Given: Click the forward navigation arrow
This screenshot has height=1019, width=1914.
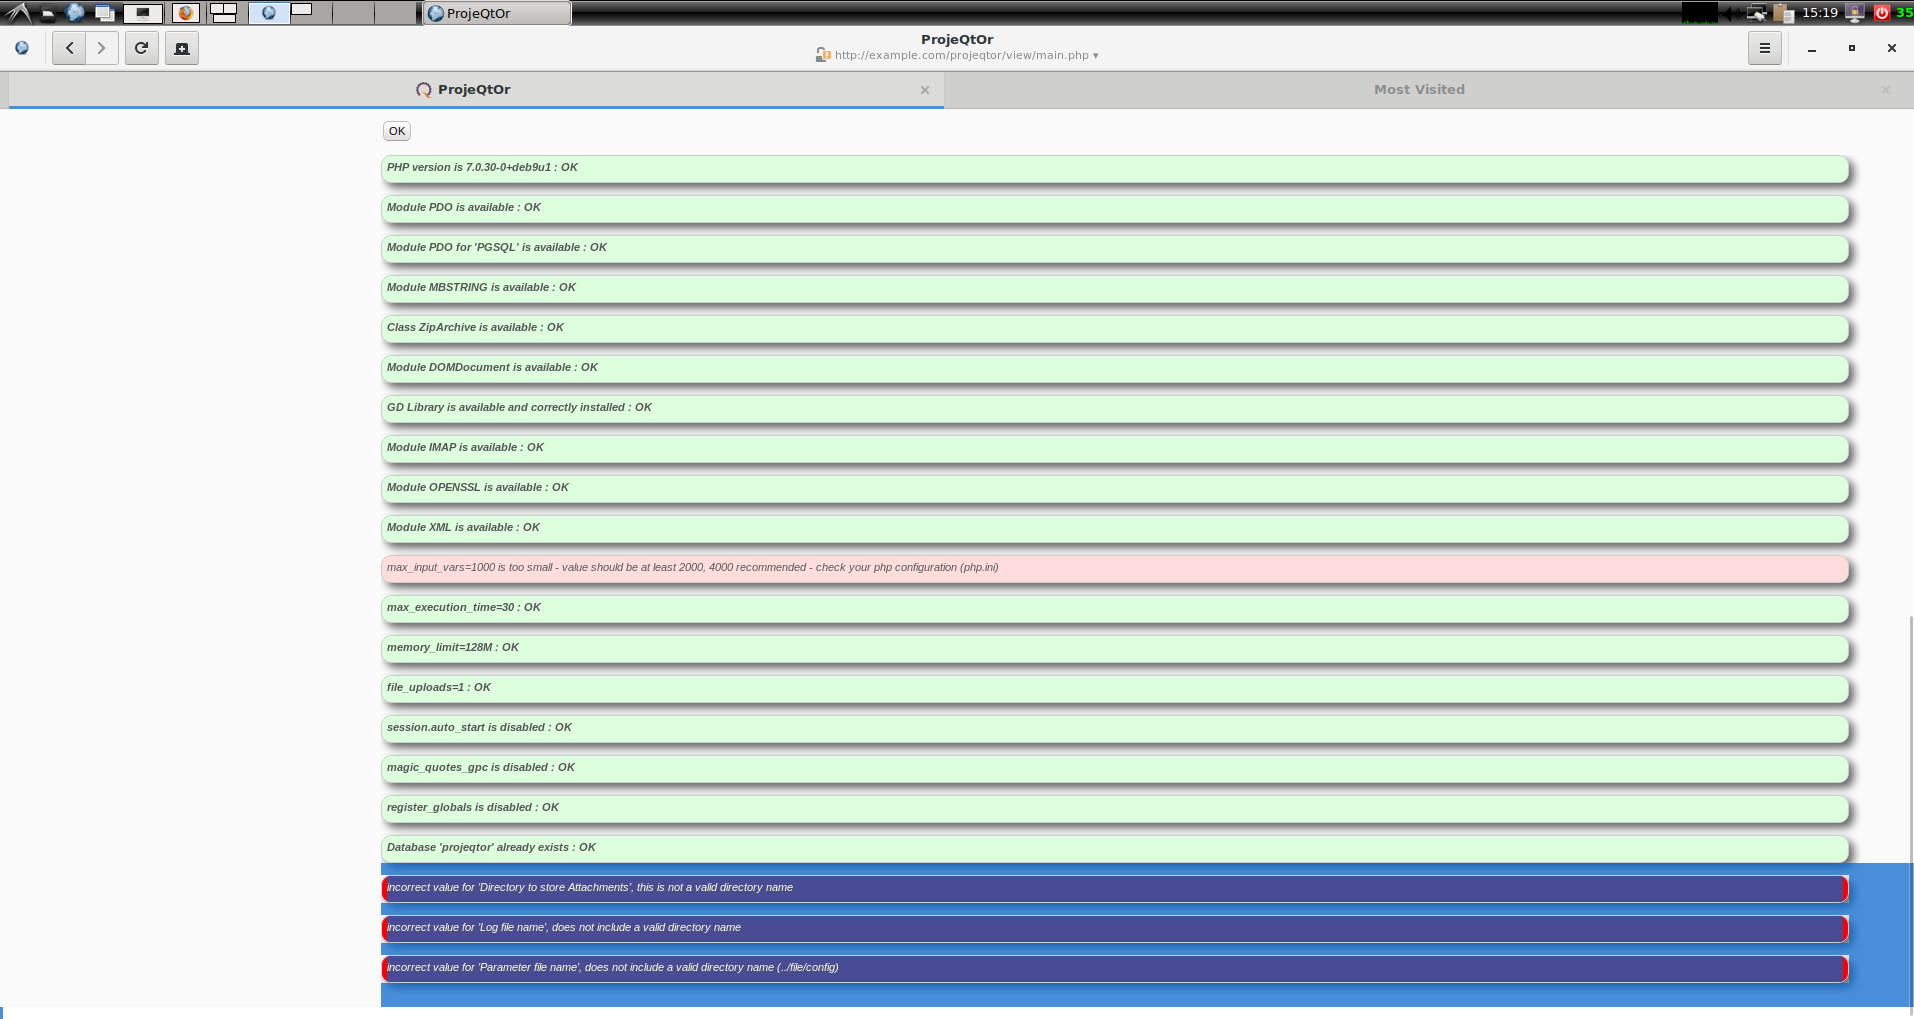Looking at the screenshot, I should (x=102, y=48).
